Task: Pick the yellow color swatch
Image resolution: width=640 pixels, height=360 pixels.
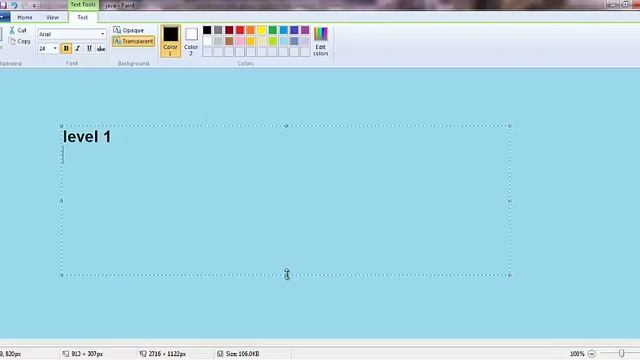Action: (262, 30)
